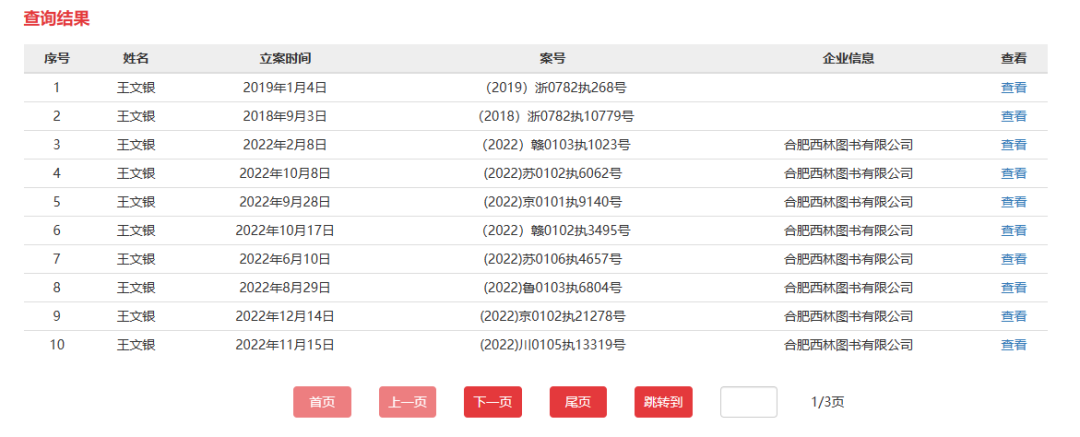Click the 上一页 previous page button
1080x437 pixels.
(x=407, y=402)
